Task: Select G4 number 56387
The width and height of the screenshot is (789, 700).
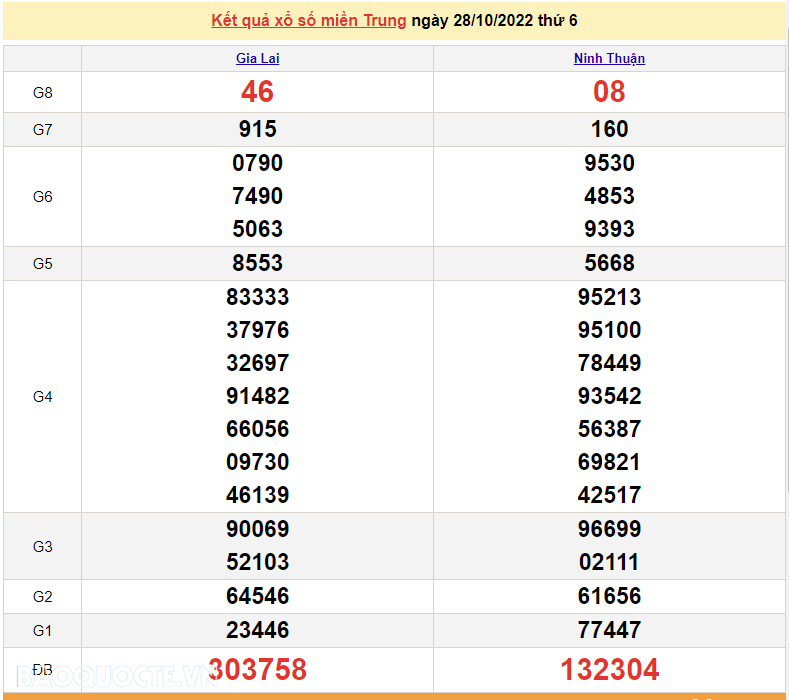Action: [609, 429]
